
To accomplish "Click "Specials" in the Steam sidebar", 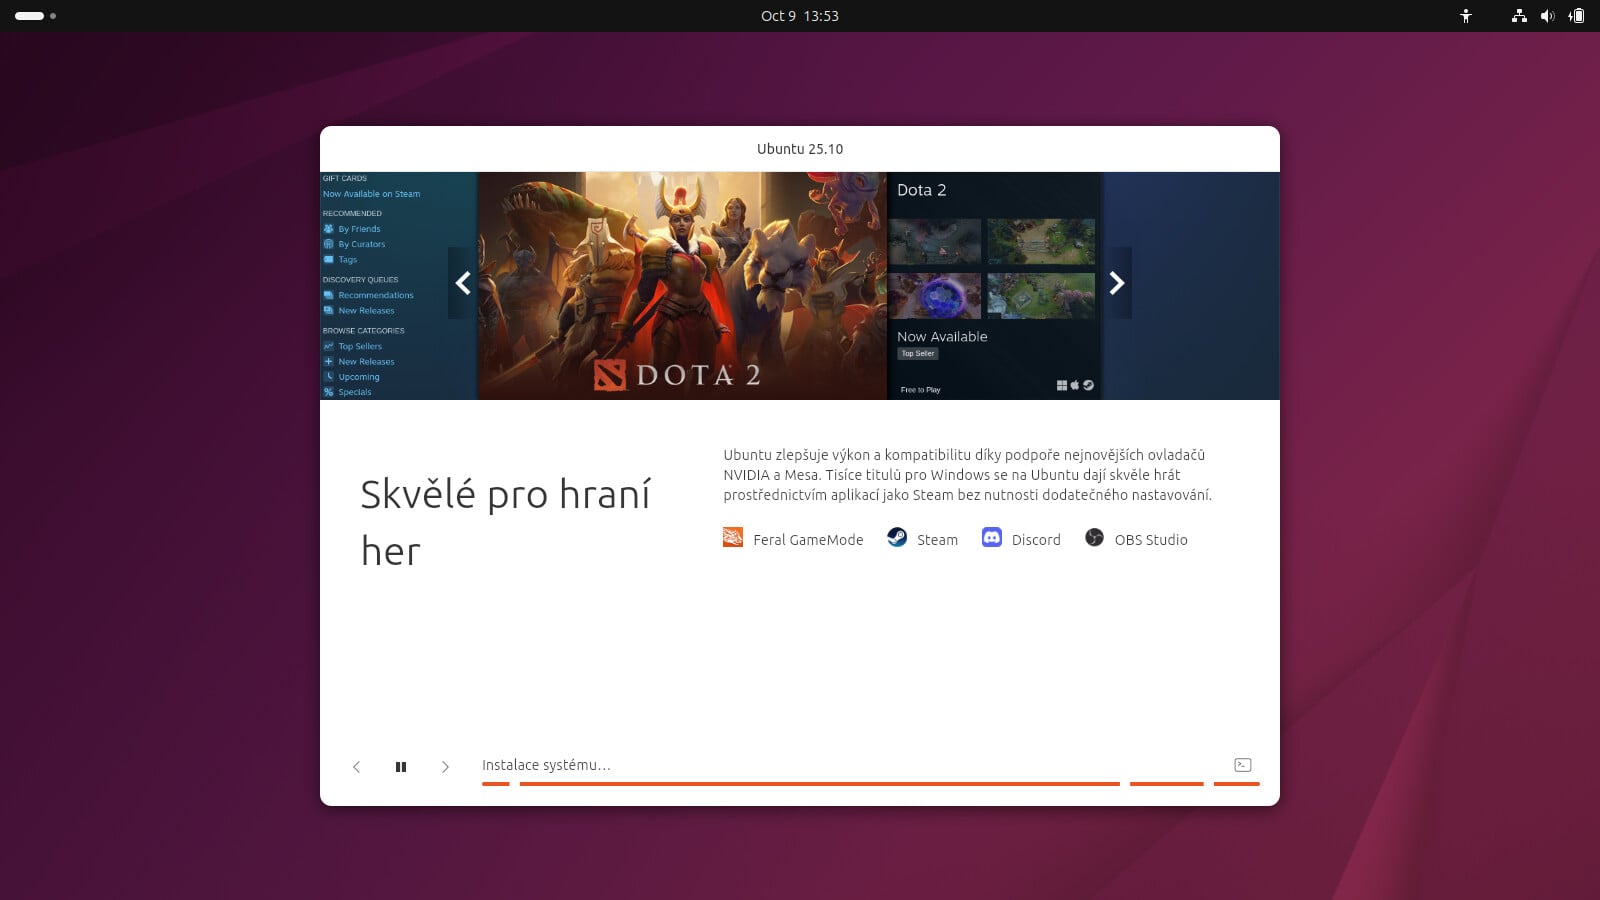I will (354, 392).
